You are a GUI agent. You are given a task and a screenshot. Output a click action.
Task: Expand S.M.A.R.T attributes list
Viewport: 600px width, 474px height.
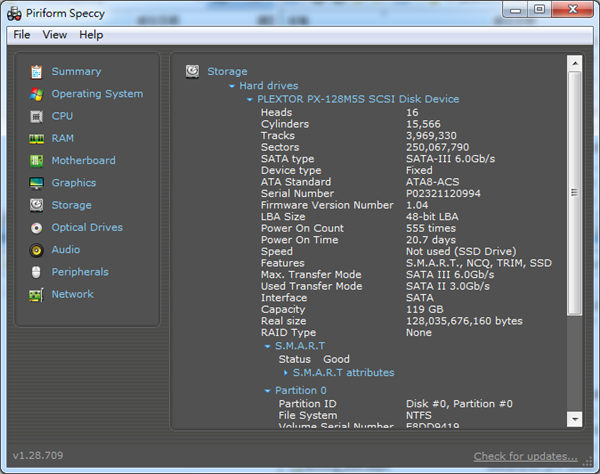286,373
